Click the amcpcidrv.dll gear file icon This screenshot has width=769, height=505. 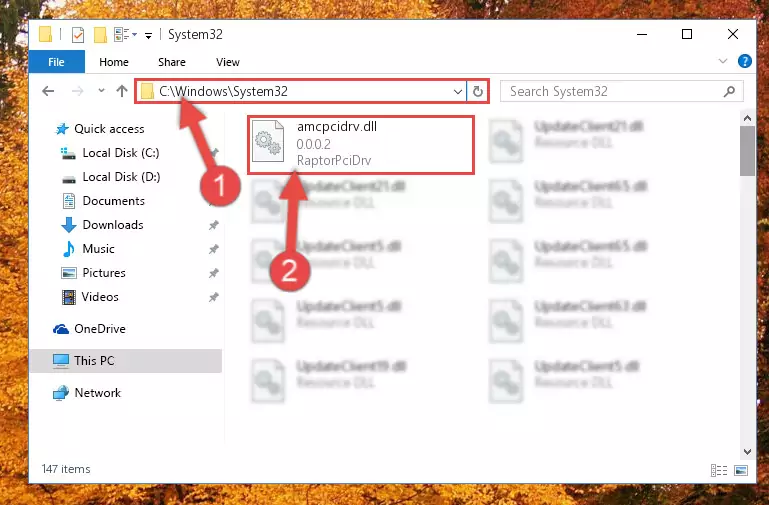267,141
